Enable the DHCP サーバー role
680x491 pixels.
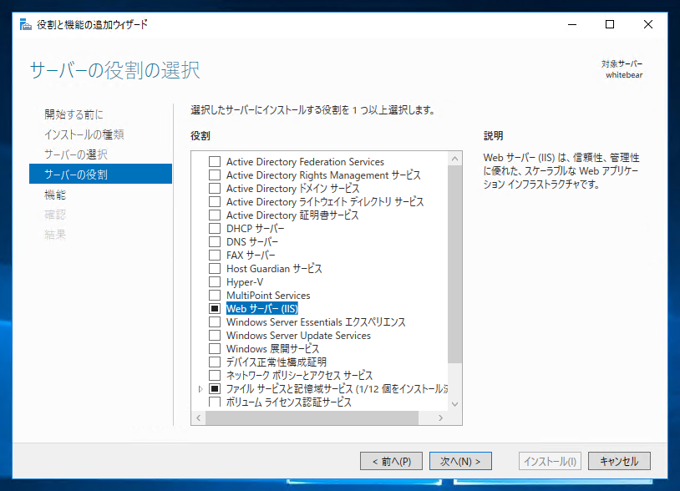215,228
